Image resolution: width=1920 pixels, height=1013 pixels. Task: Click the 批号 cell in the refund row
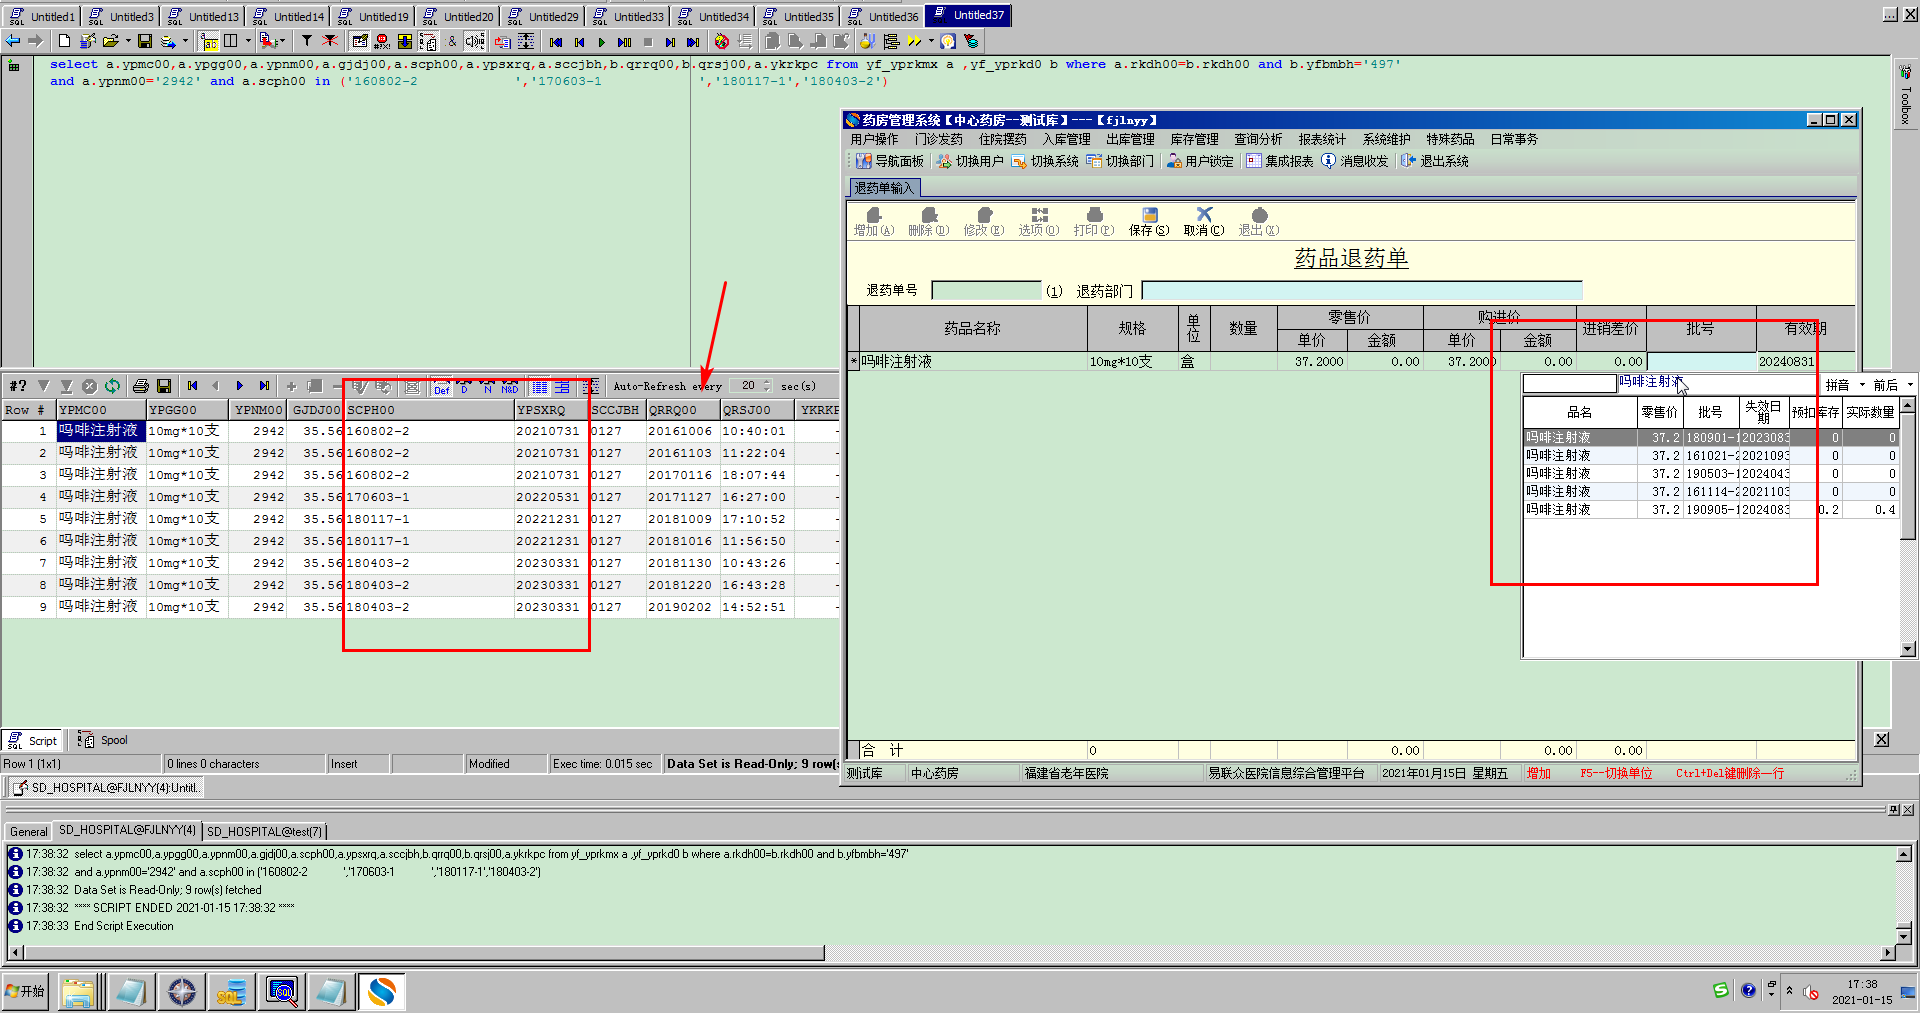click(1701, 362)
